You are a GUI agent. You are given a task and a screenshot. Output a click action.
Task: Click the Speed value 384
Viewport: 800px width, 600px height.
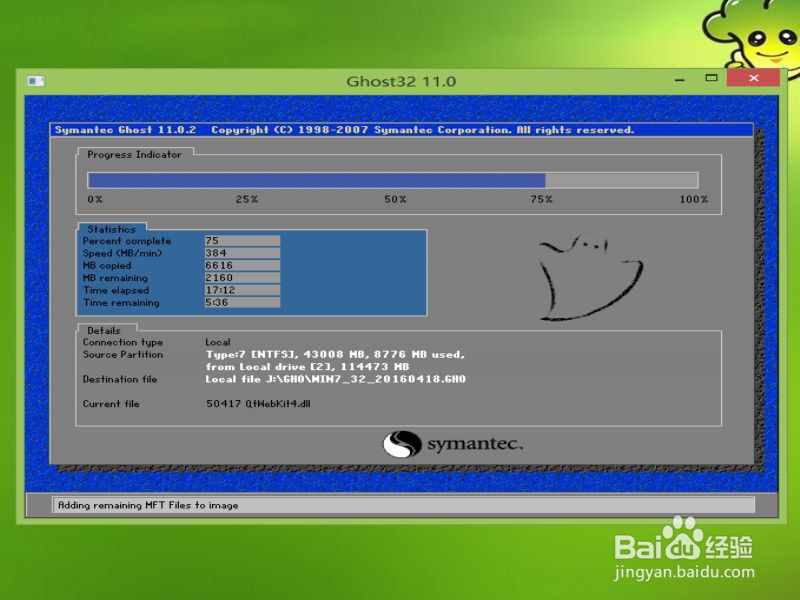(242, 253)
